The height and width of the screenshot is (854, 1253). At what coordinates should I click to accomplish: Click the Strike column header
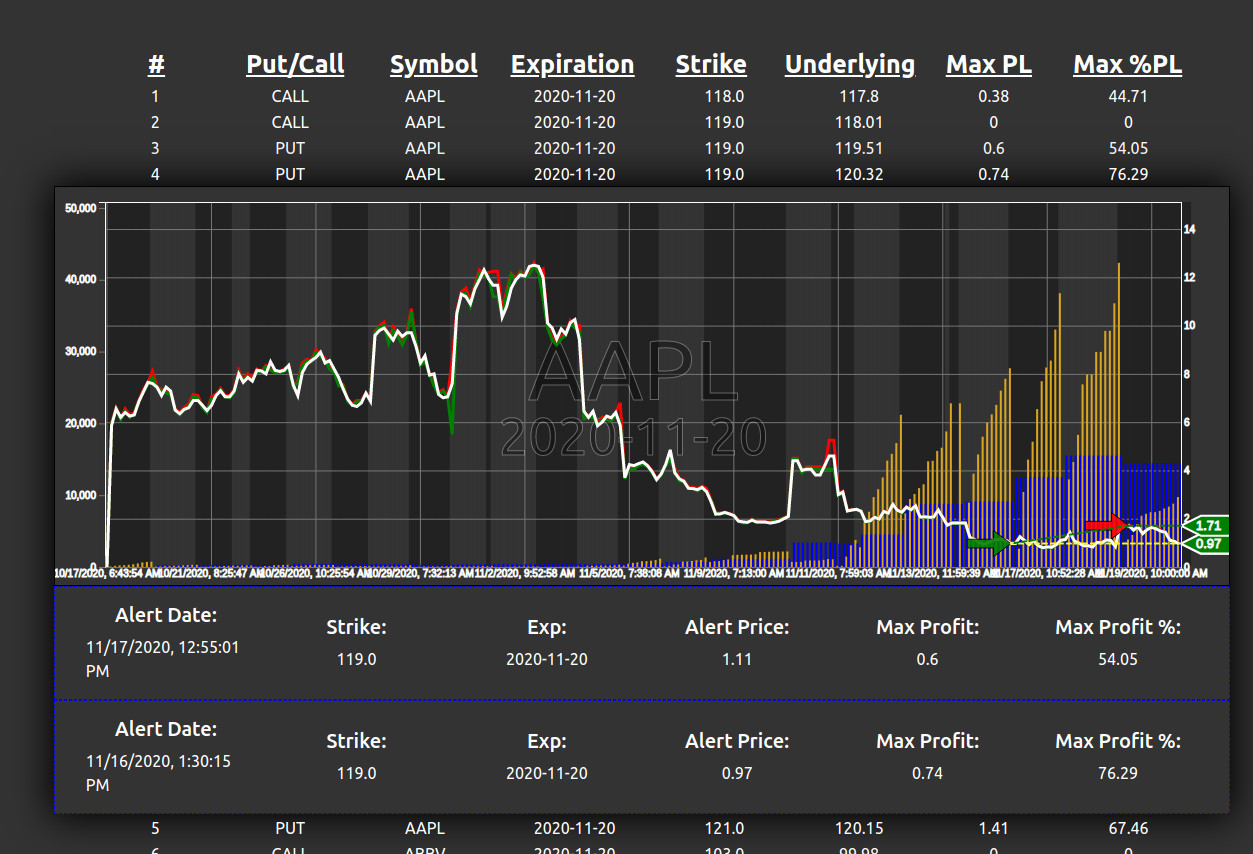[711, 65]
